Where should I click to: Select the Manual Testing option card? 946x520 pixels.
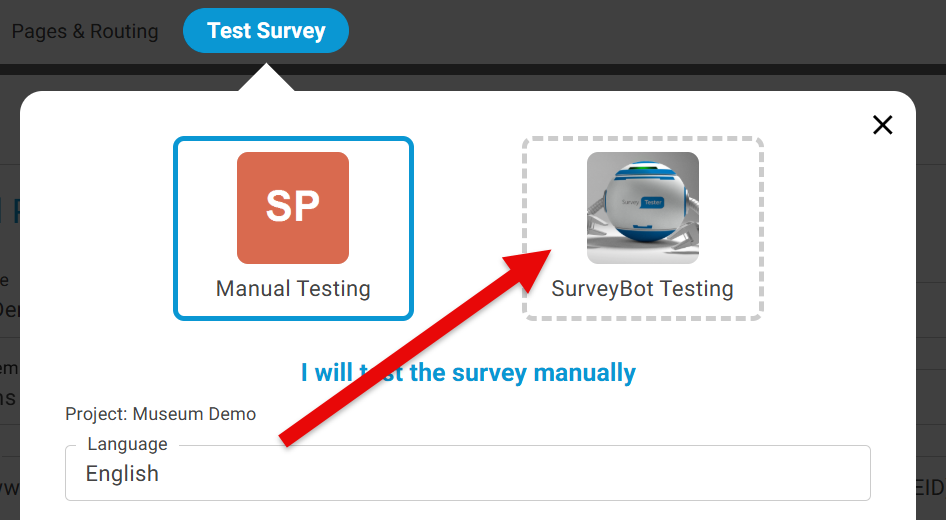[x=293, y=229]
